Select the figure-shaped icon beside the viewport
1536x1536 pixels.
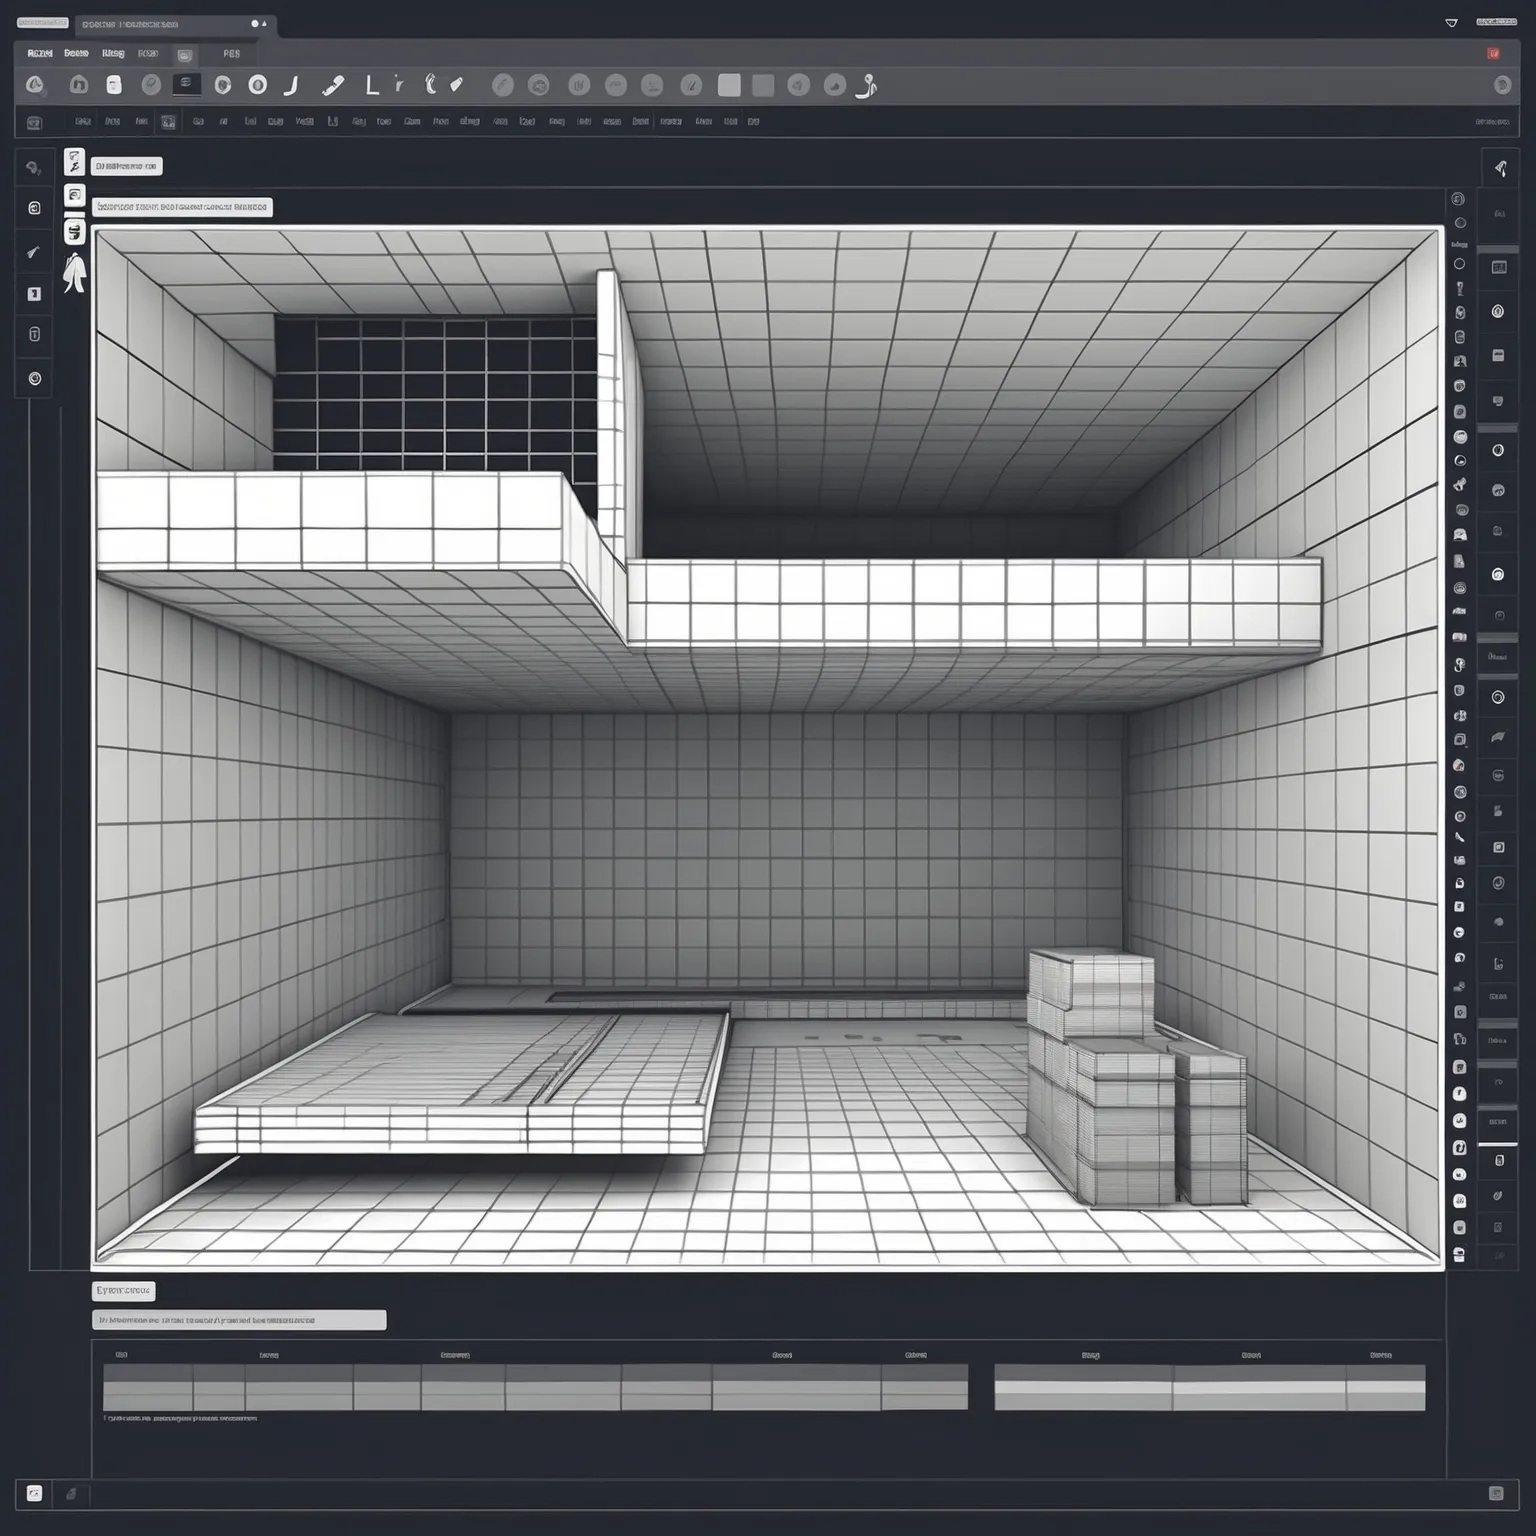pyautogui.click(x=74, y=273)
